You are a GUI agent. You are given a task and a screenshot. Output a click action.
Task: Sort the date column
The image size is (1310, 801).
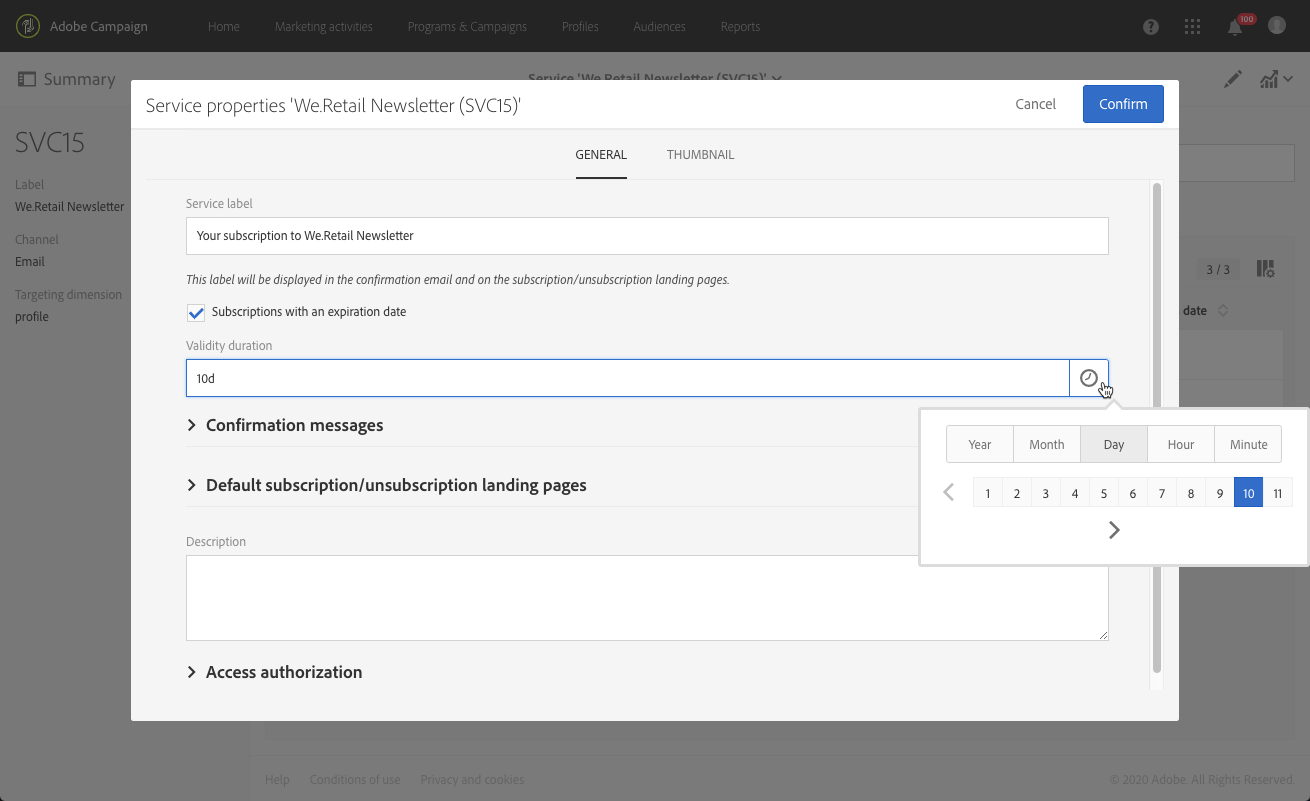(1222, 311)
